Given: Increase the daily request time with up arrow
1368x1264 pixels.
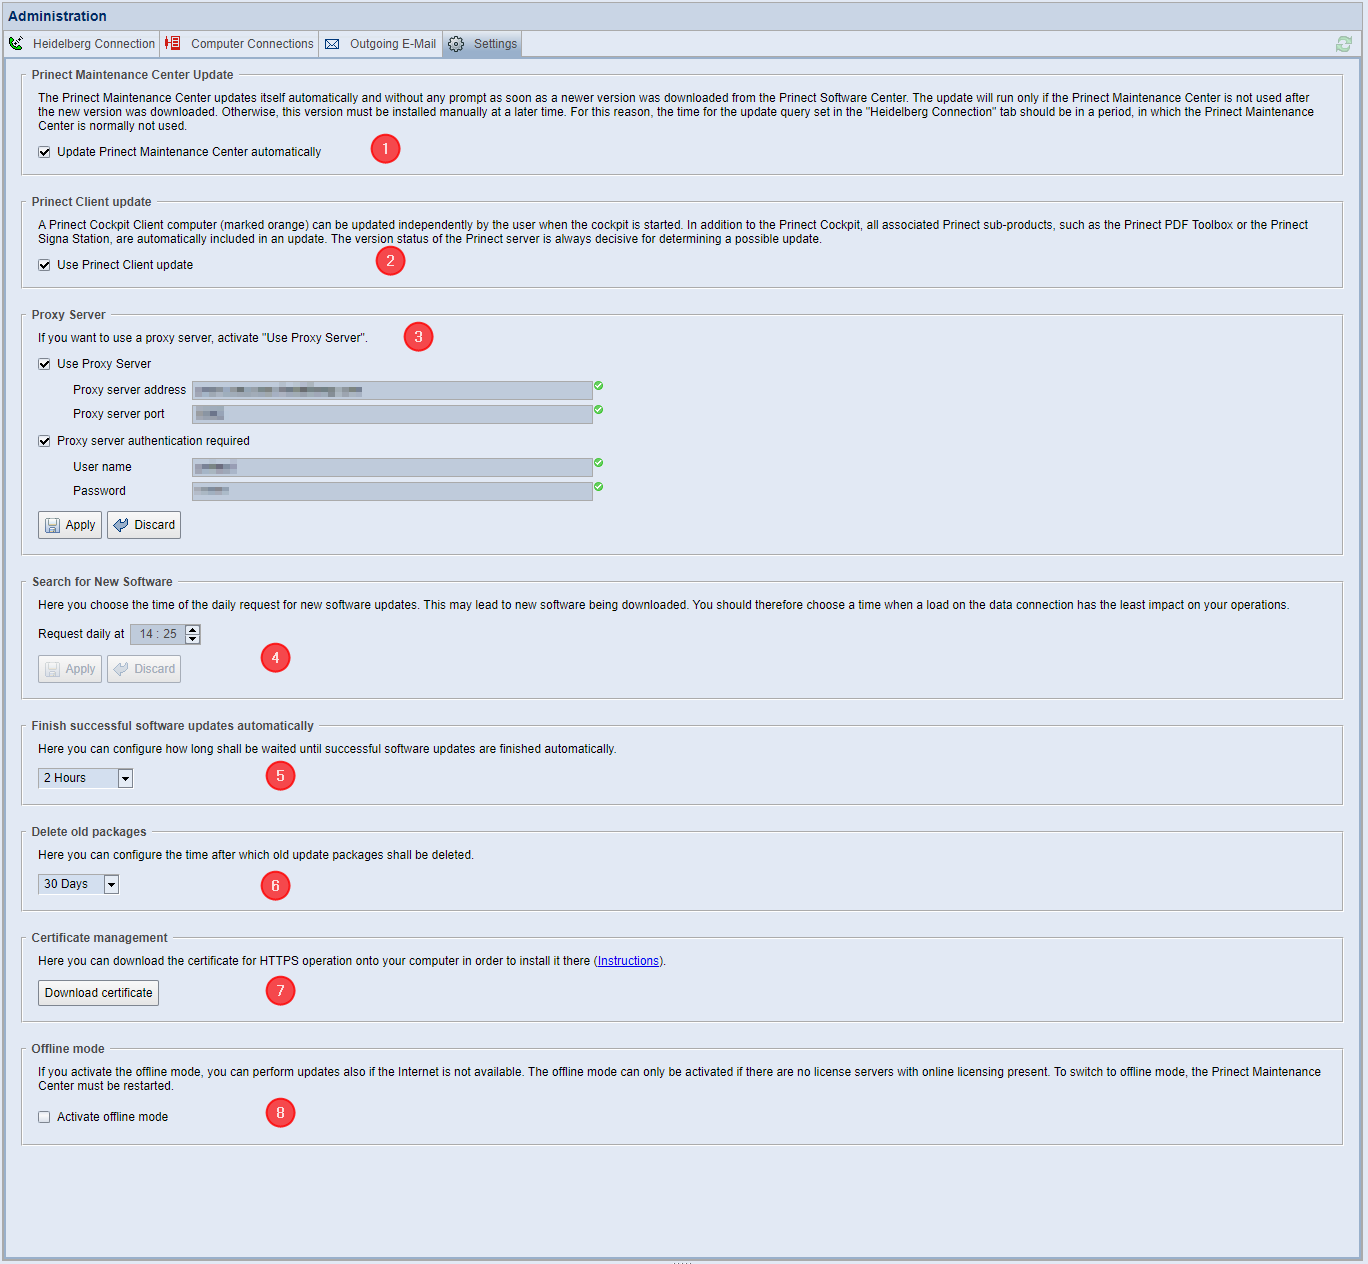Looking at the screenshot, I should [x=193, y=629].
